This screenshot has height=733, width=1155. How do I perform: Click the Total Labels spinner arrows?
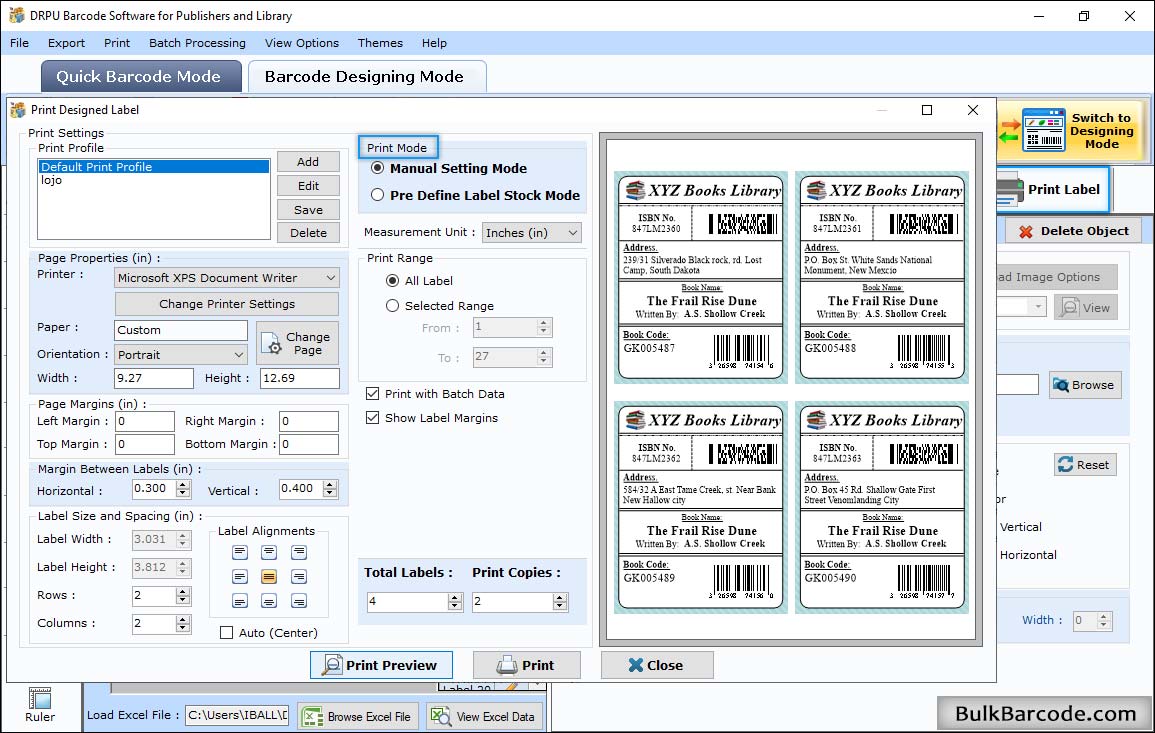click(x=455, y=602)
